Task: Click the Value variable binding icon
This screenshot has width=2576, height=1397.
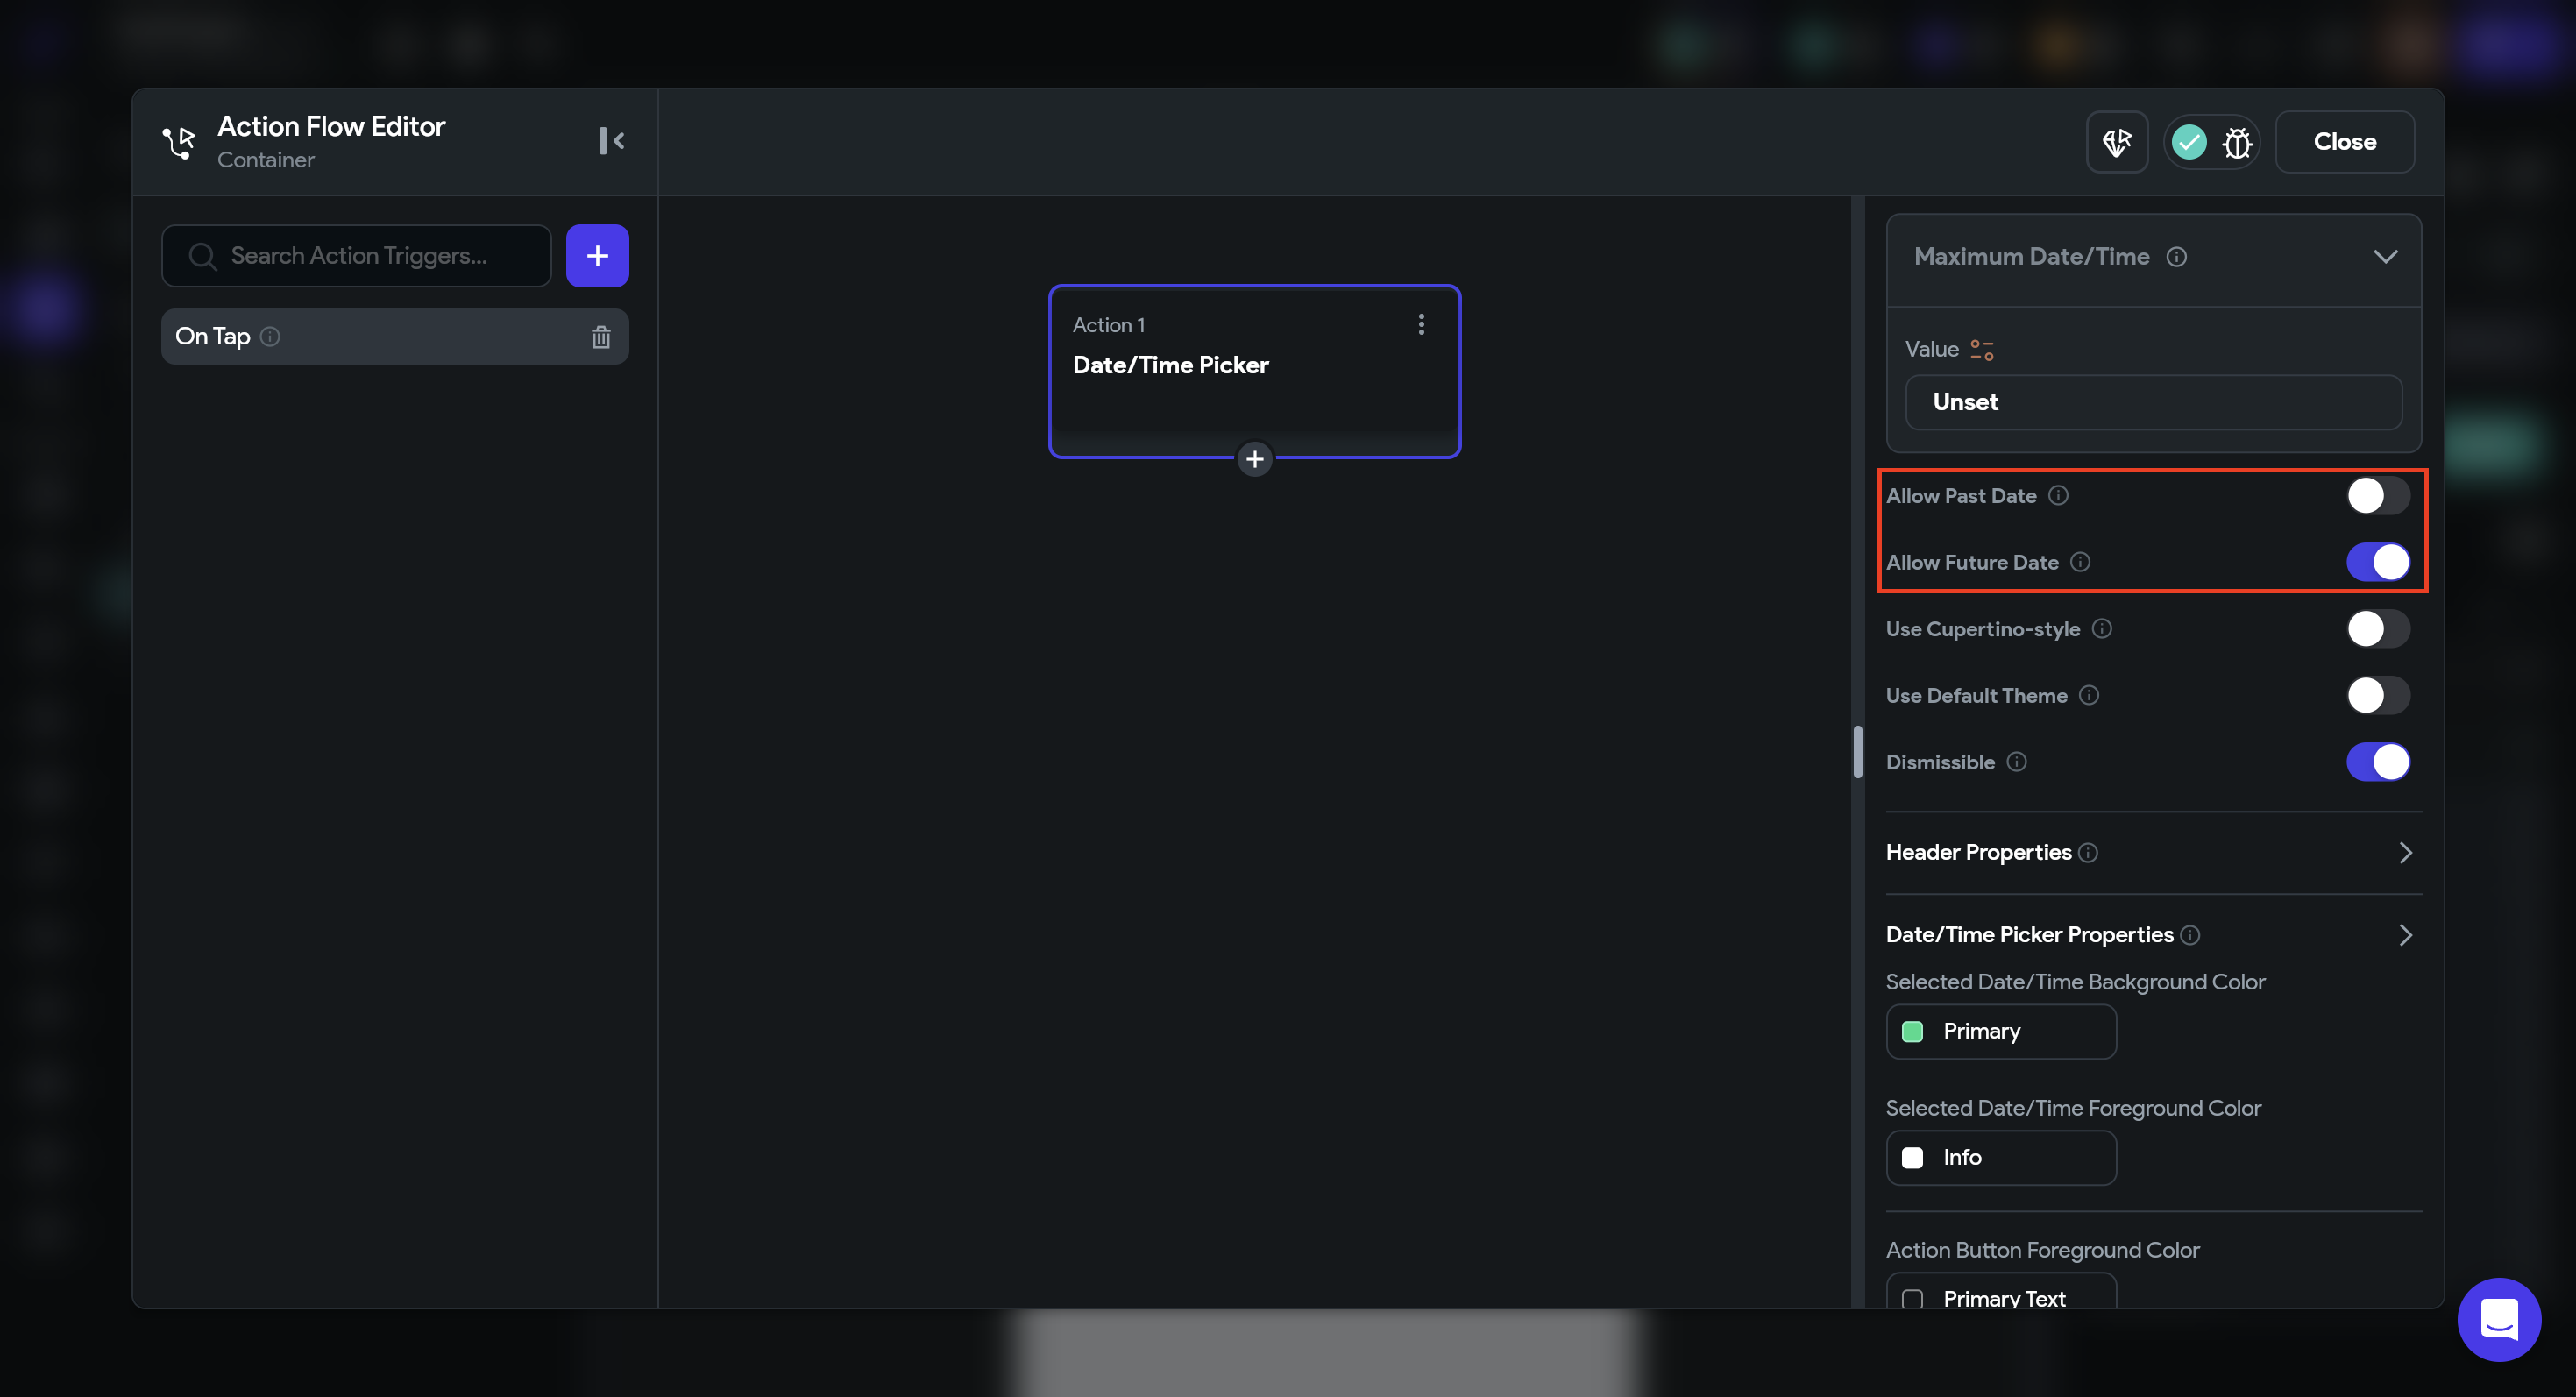Action: [1981, 350]
